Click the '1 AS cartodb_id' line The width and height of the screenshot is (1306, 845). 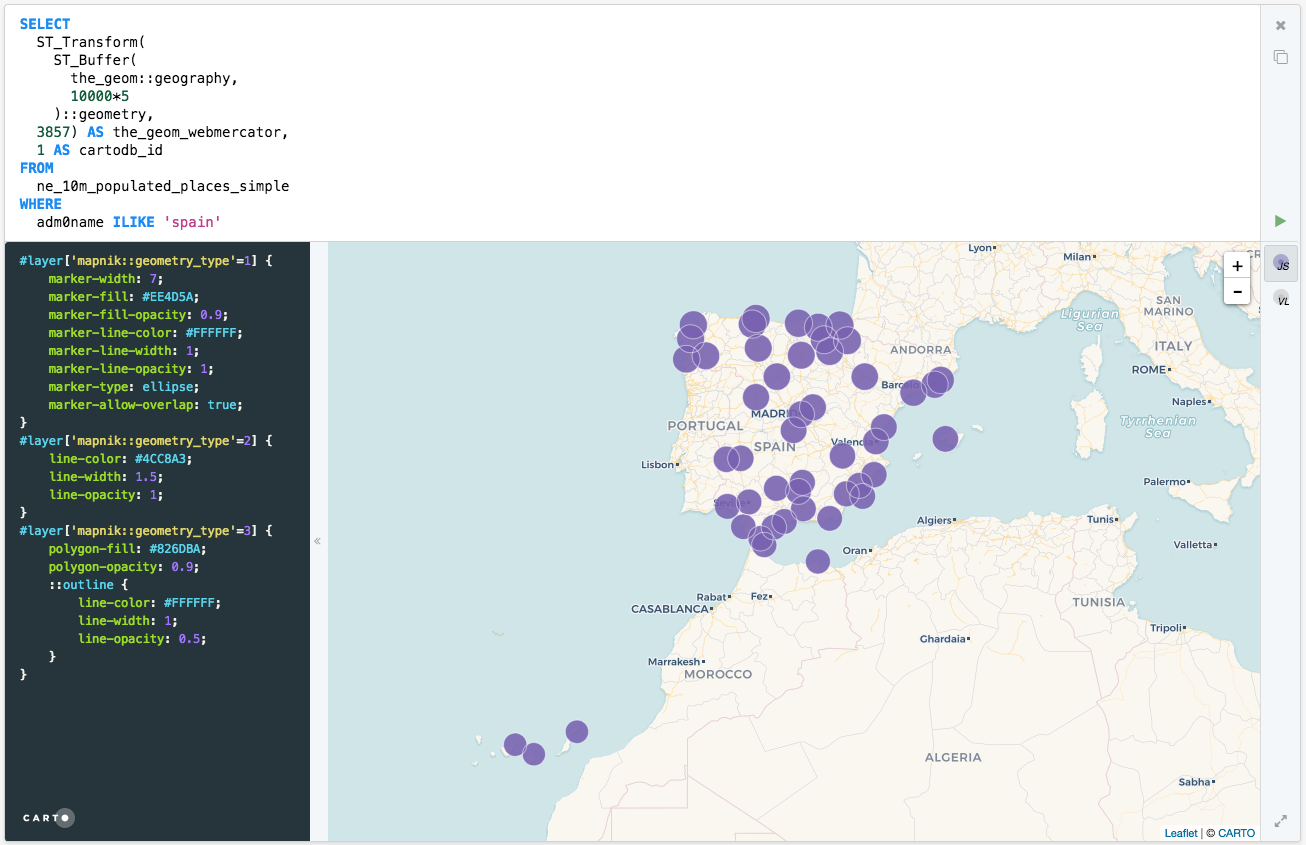click(x=99, y=150)
